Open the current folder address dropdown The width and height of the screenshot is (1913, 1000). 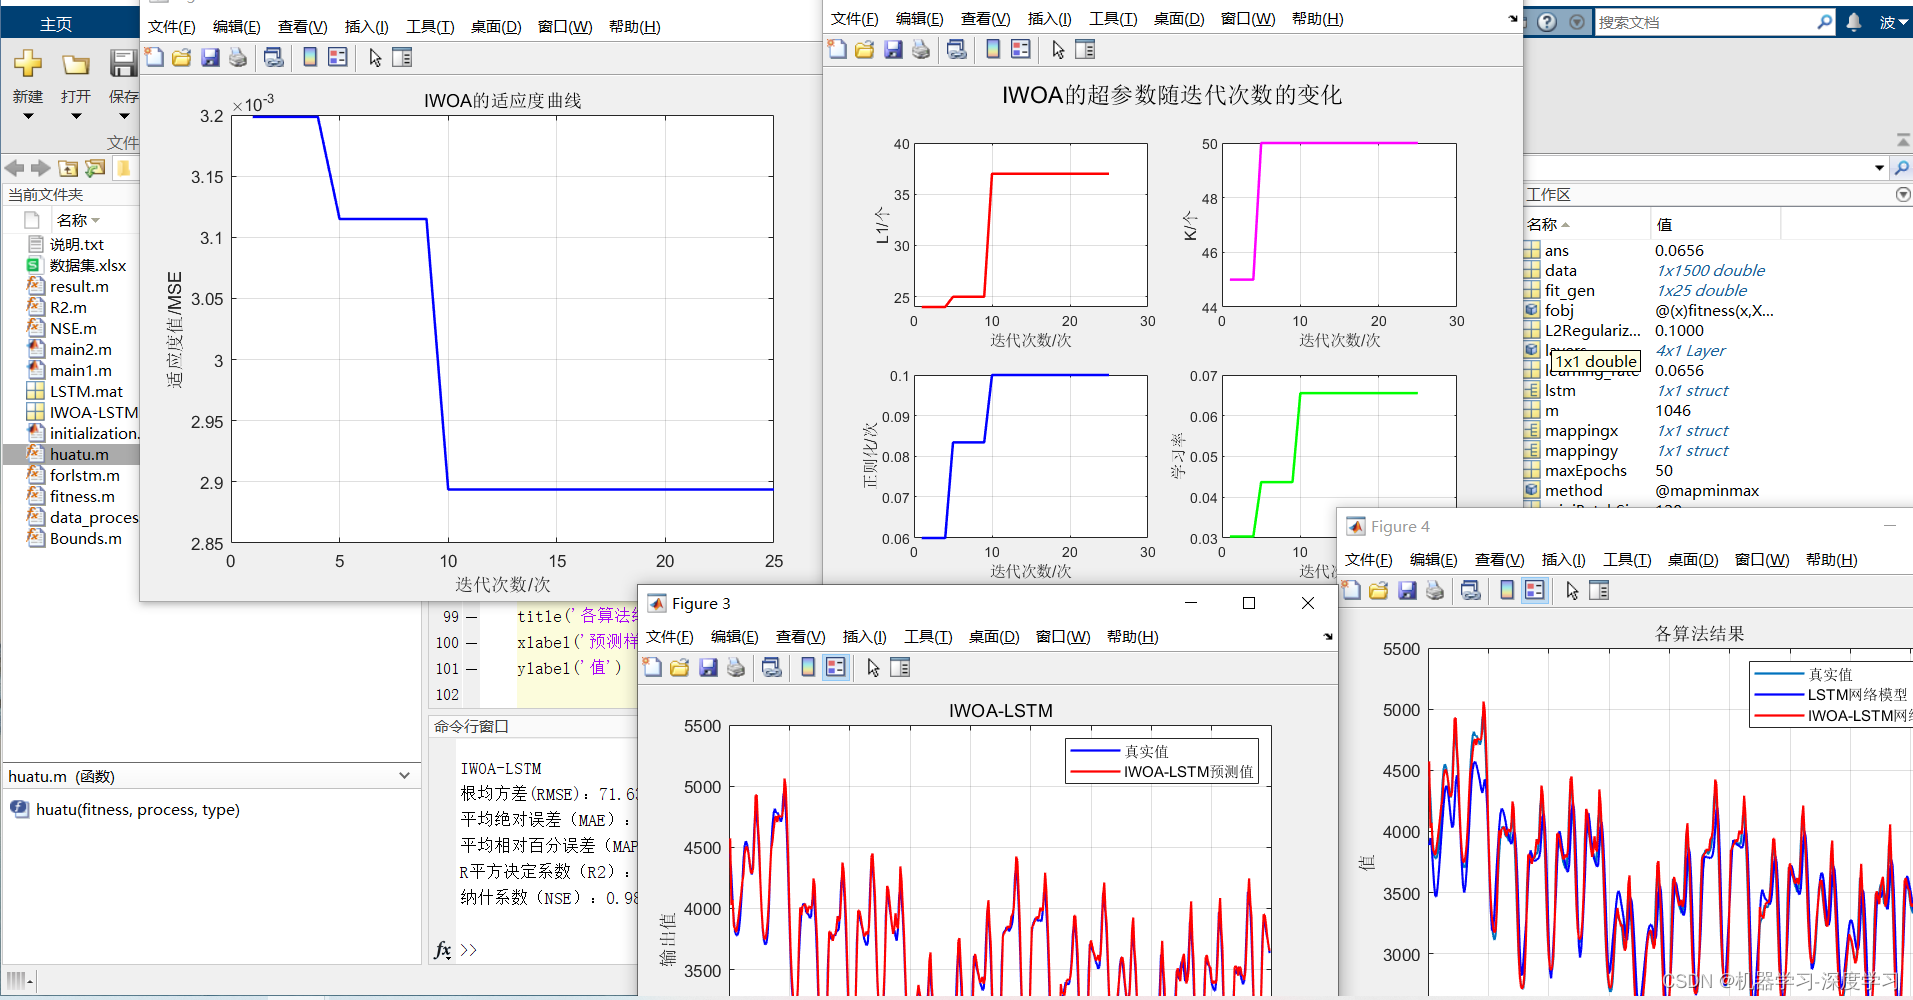pos(1879,168)
